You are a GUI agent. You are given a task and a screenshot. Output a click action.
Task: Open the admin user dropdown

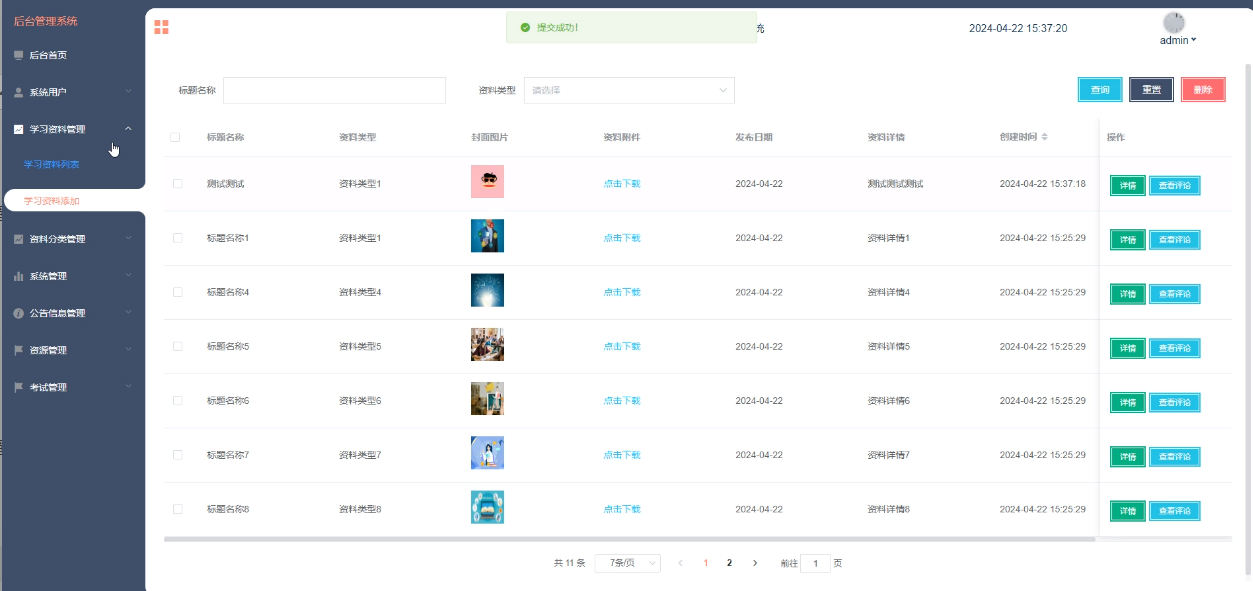tap(1178, 40)
